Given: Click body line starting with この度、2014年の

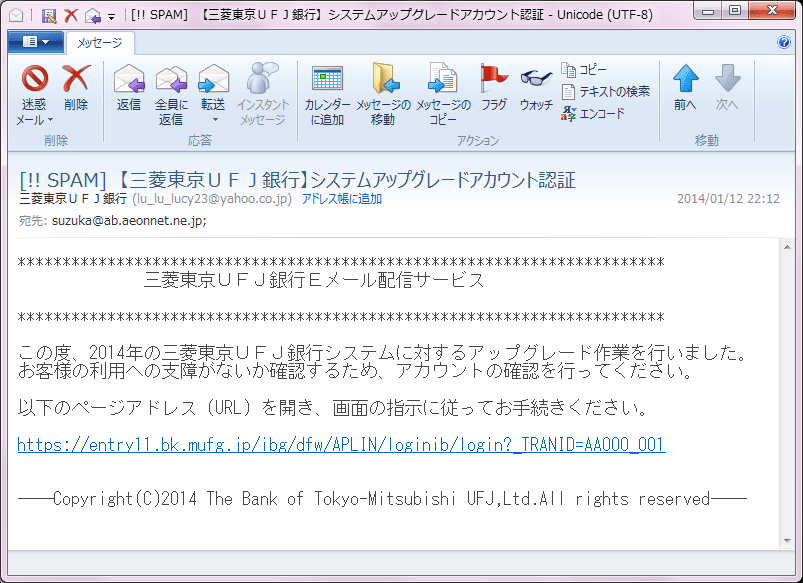Looking at the screenshot, I should point(383,352).
